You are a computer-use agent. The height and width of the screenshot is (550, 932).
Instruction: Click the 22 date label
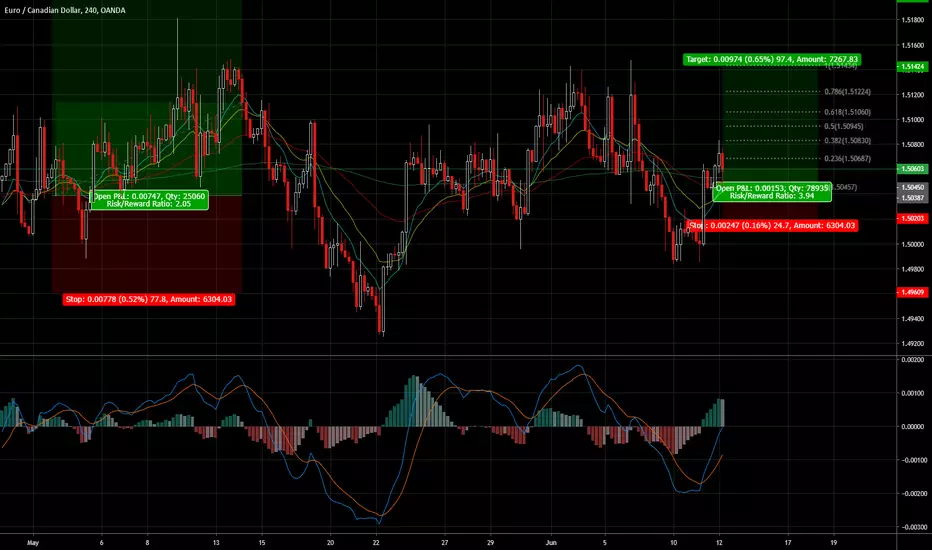coord(376,543)
